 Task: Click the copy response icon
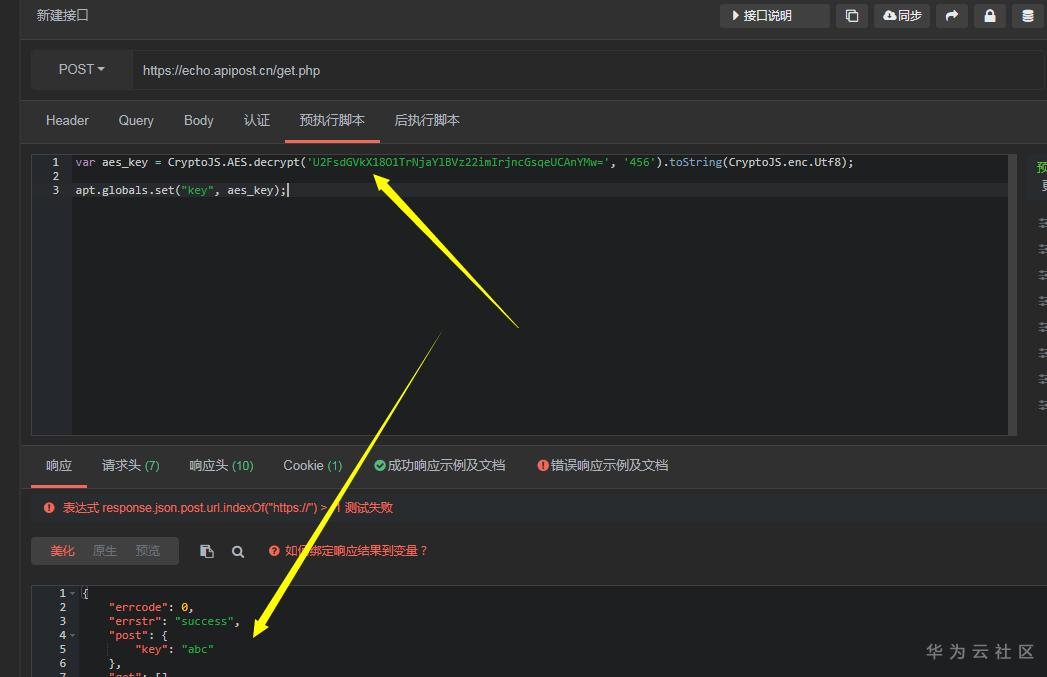coord(207,551)
